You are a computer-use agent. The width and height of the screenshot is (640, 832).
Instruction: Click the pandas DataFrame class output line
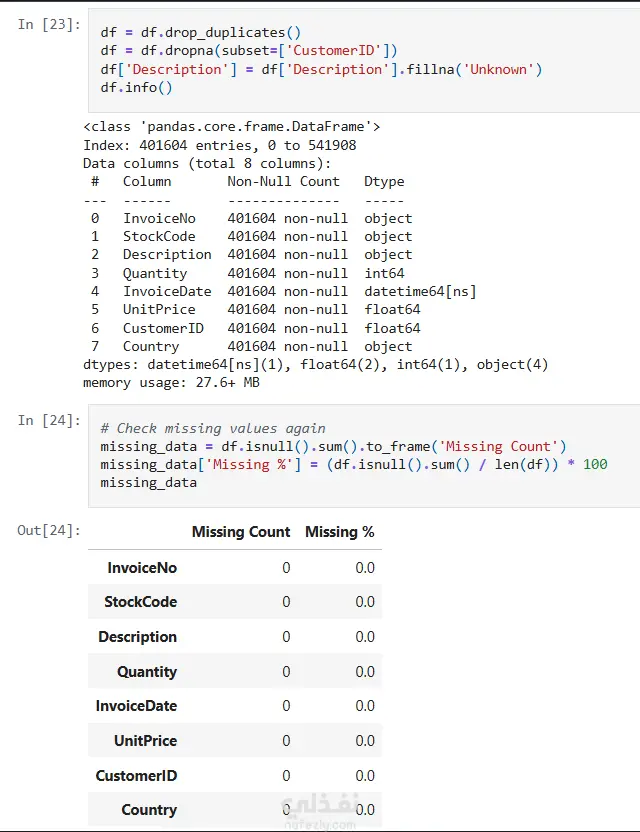click(231, 127)
